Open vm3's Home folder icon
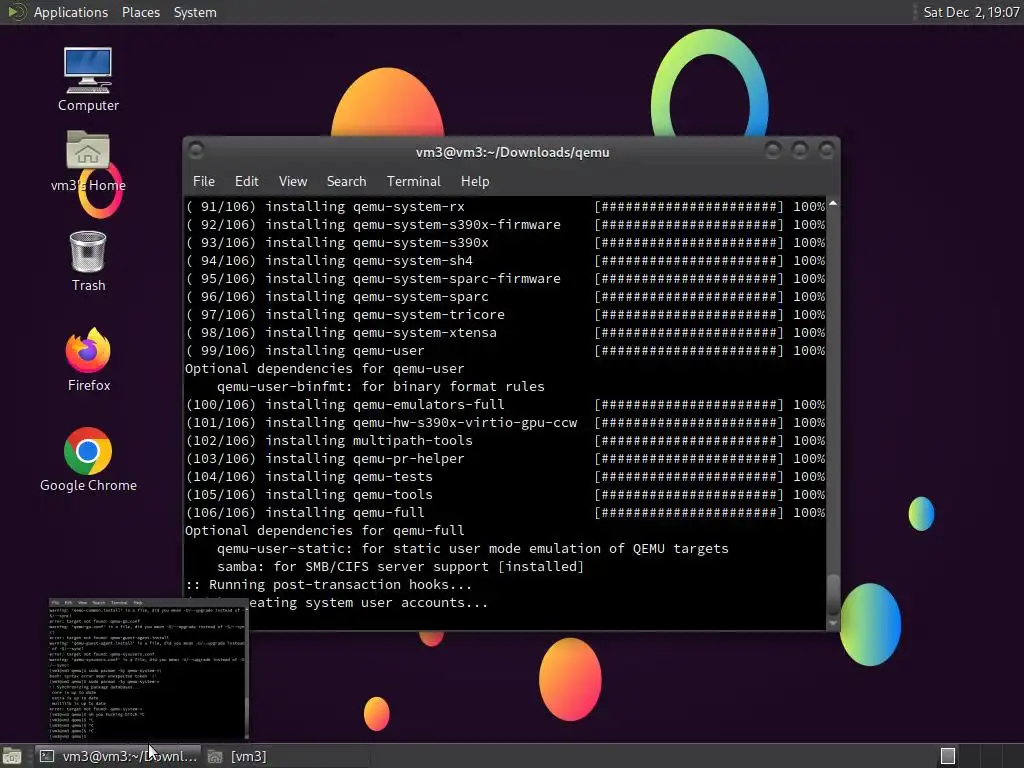 [x=88, y=161]
